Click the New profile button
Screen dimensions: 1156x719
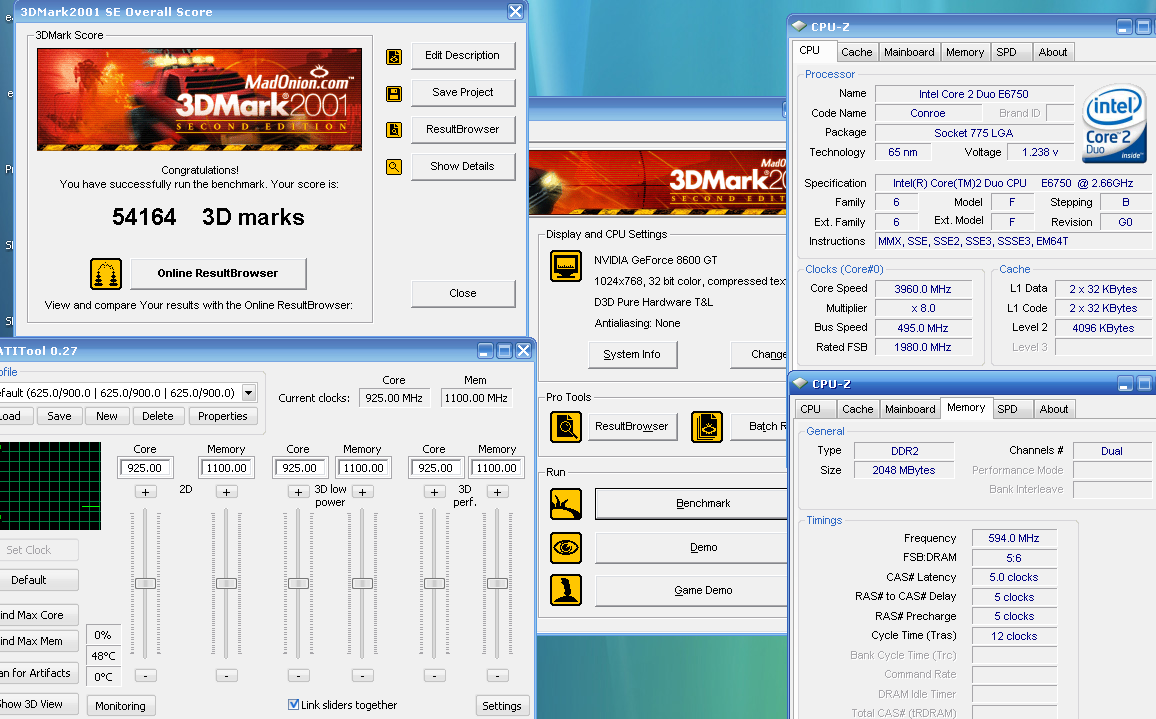[x=107, y=416]
